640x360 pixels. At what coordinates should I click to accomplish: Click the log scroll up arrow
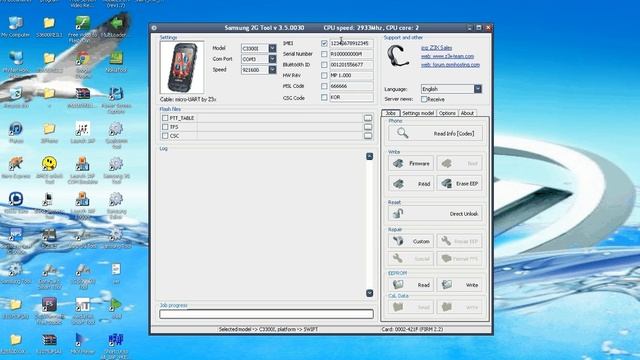(x=369, y=156)
